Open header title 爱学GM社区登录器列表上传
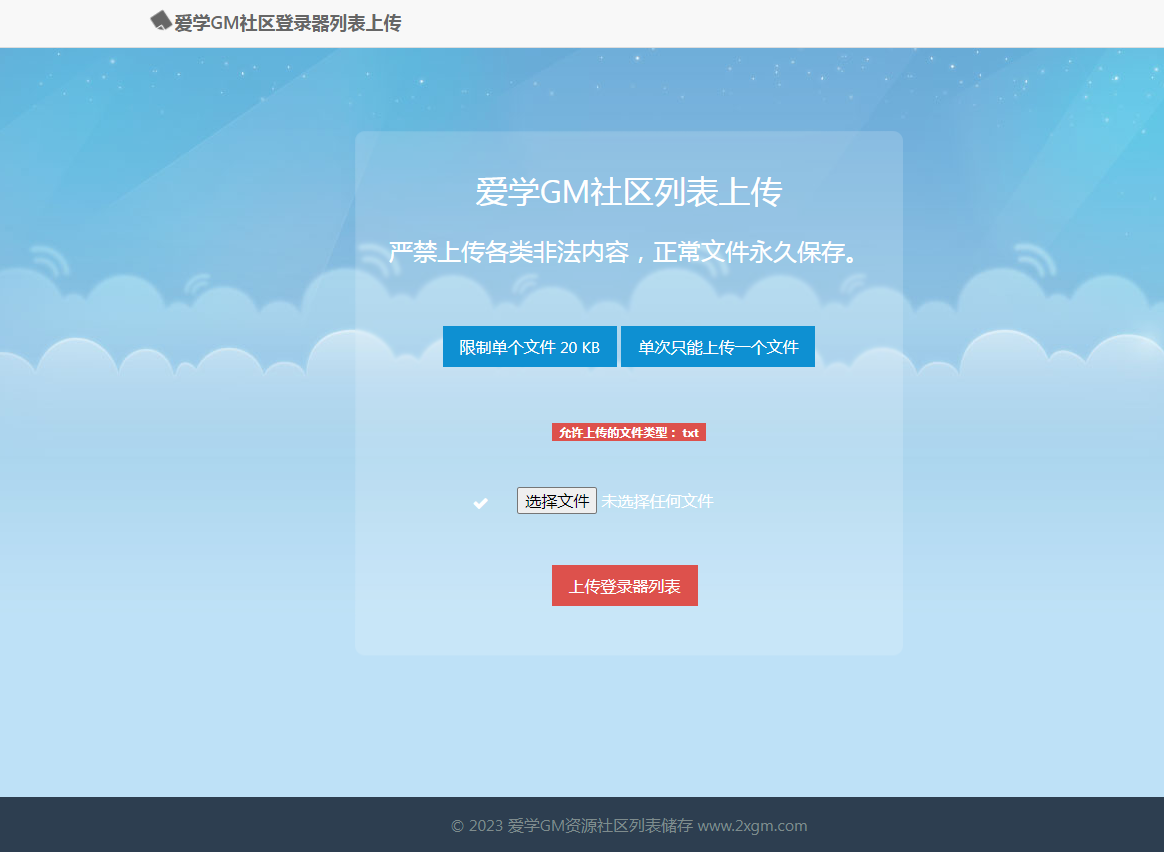Image resolution: width=1164 pixels, height=859 pixels. (287, 23)
